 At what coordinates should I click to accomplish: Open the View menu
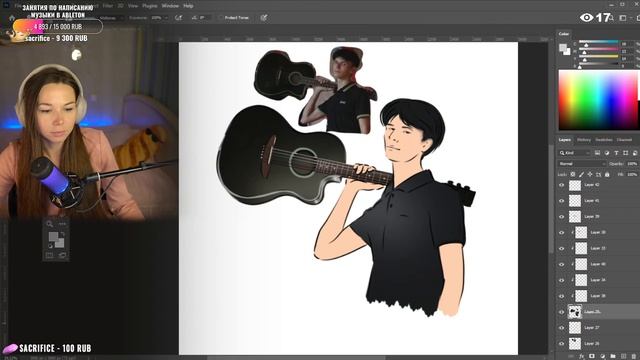pos(133,6)
